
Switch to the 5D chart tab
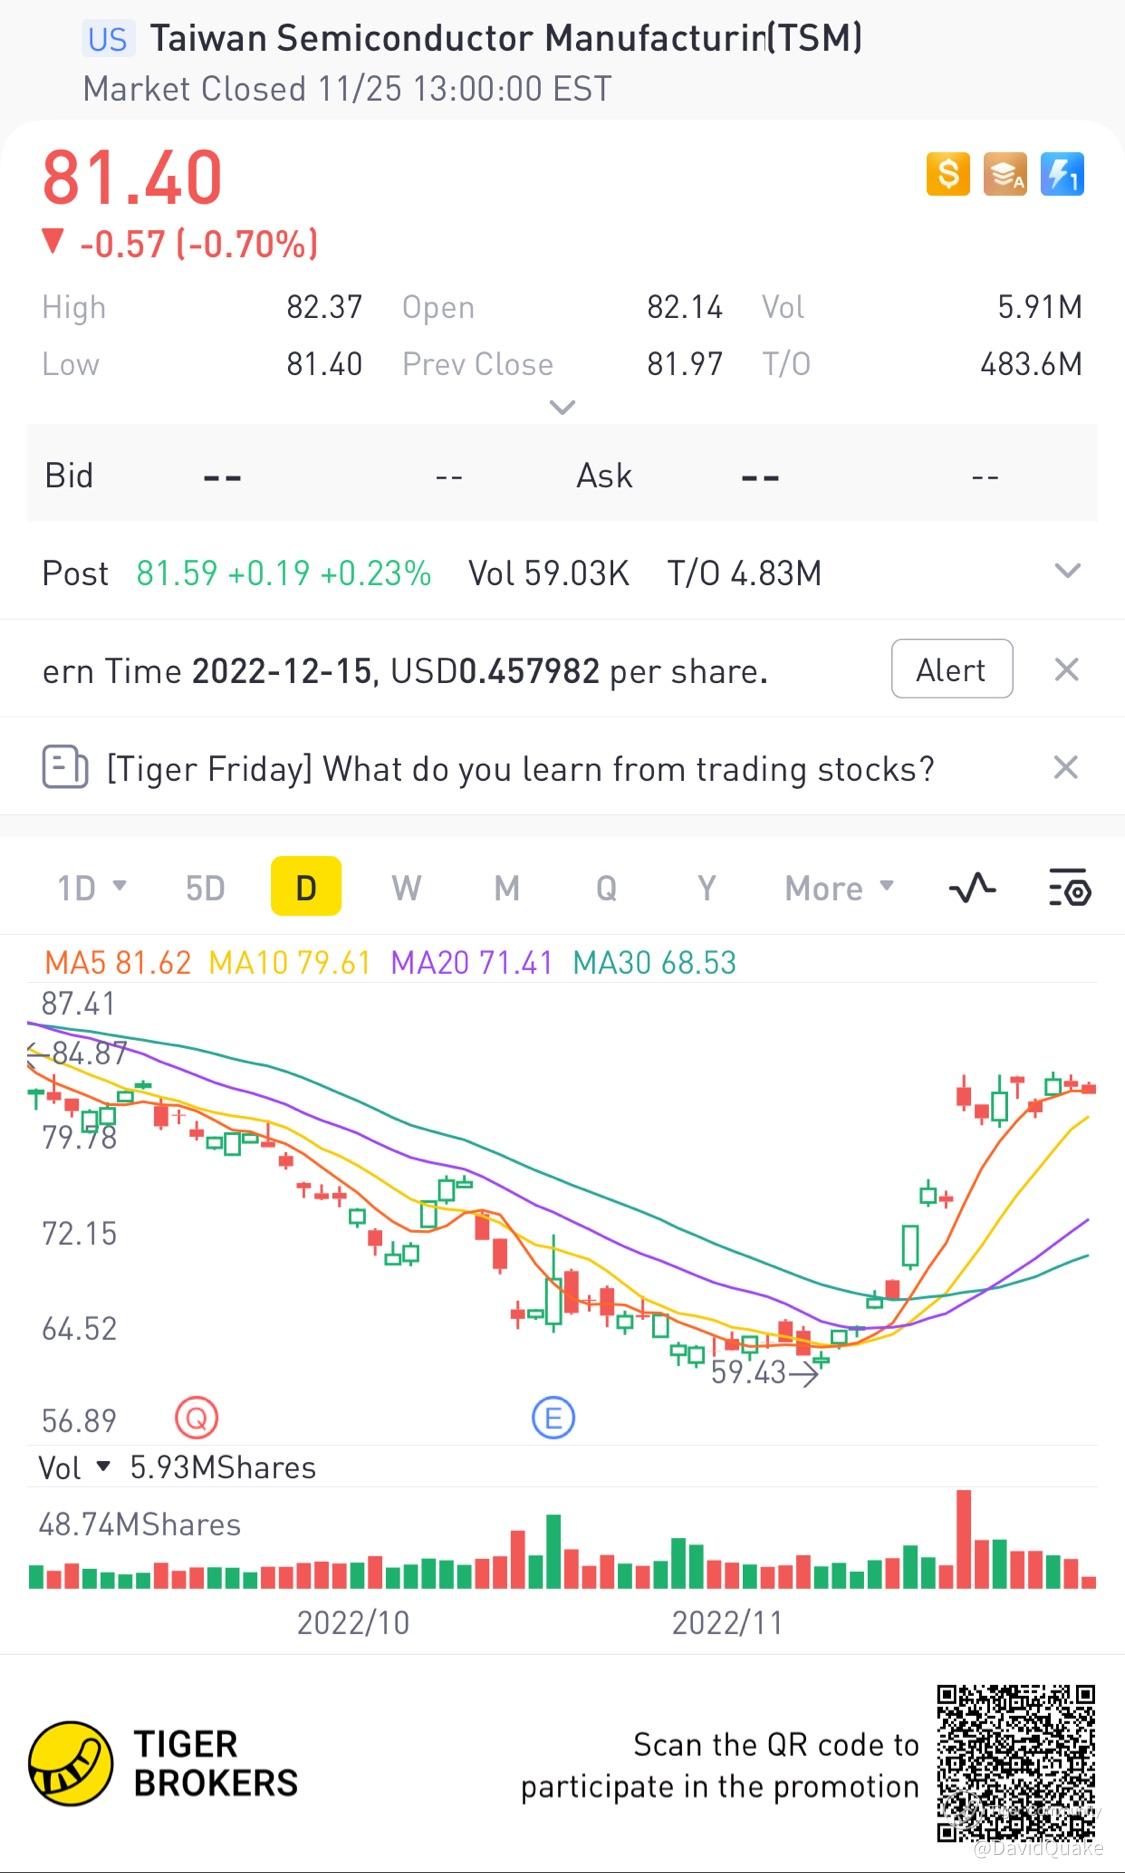pos(205,888)
